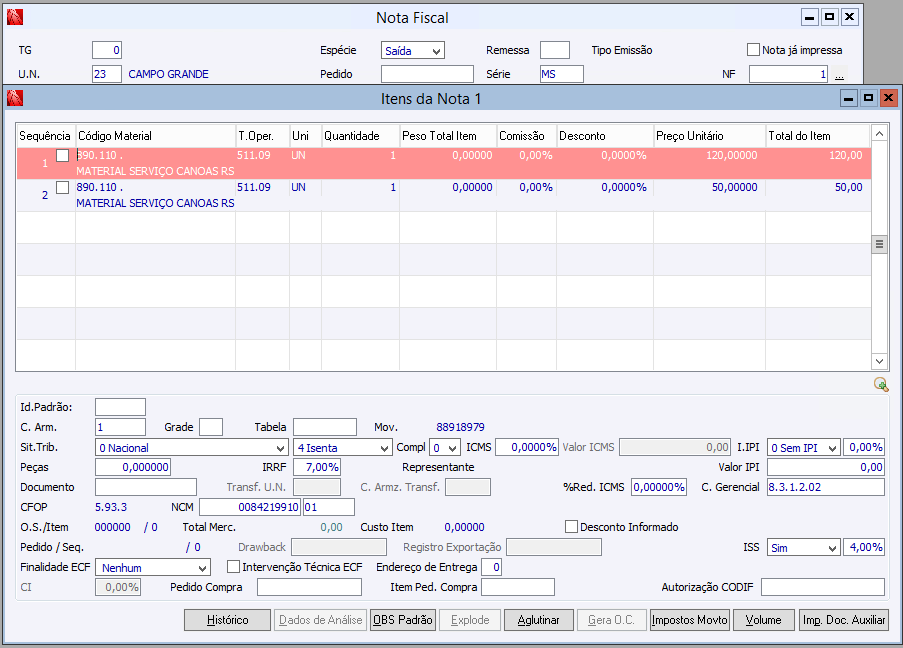Minimize the Itens da Nota 1 window

click(x=848, y=98)
